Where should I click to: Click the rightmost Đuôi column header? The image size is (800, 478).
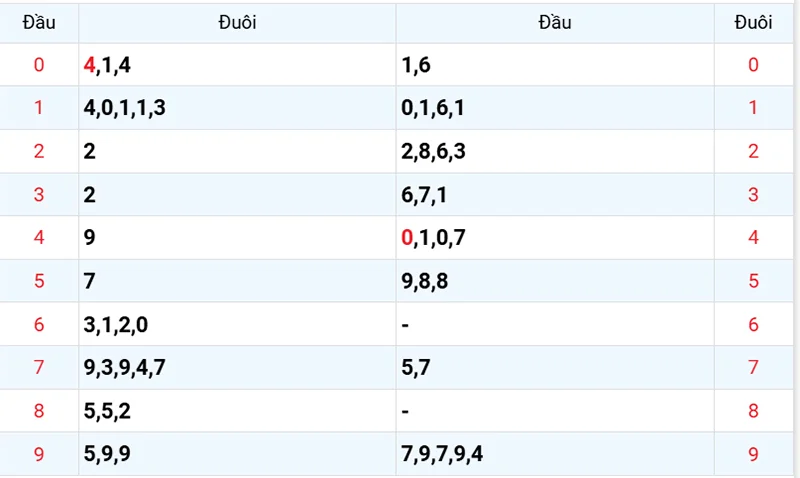753,22
